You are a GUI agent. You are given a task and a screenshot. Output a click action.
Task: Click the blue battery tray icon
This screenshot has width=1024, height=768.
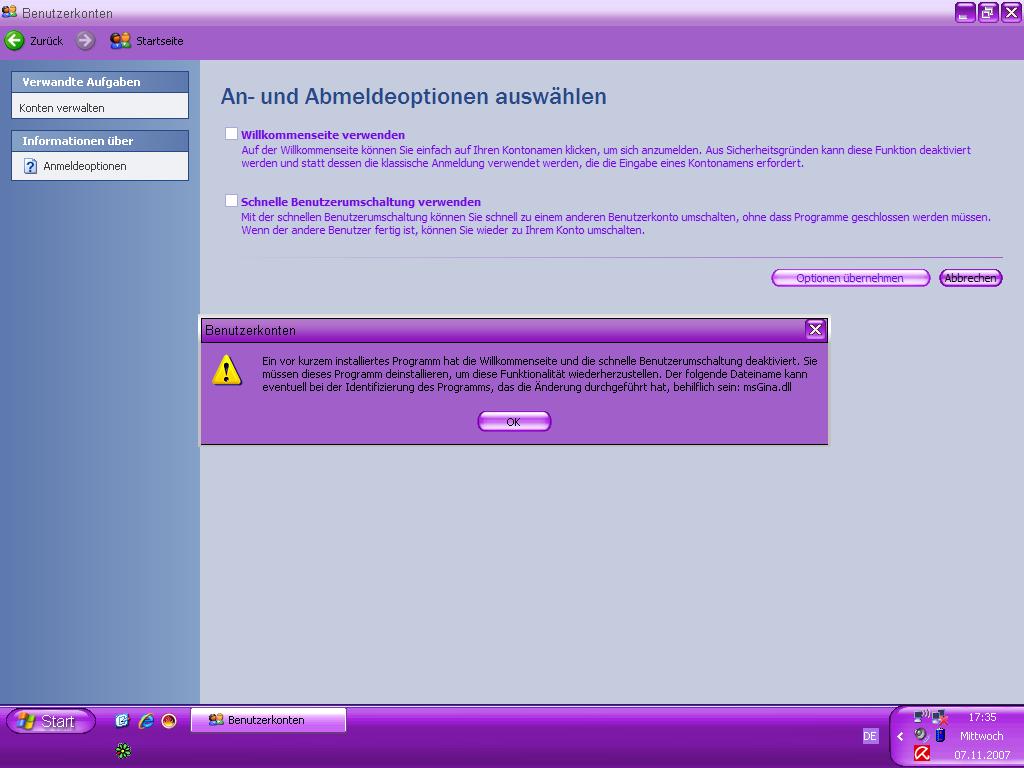tap(940, 735)
